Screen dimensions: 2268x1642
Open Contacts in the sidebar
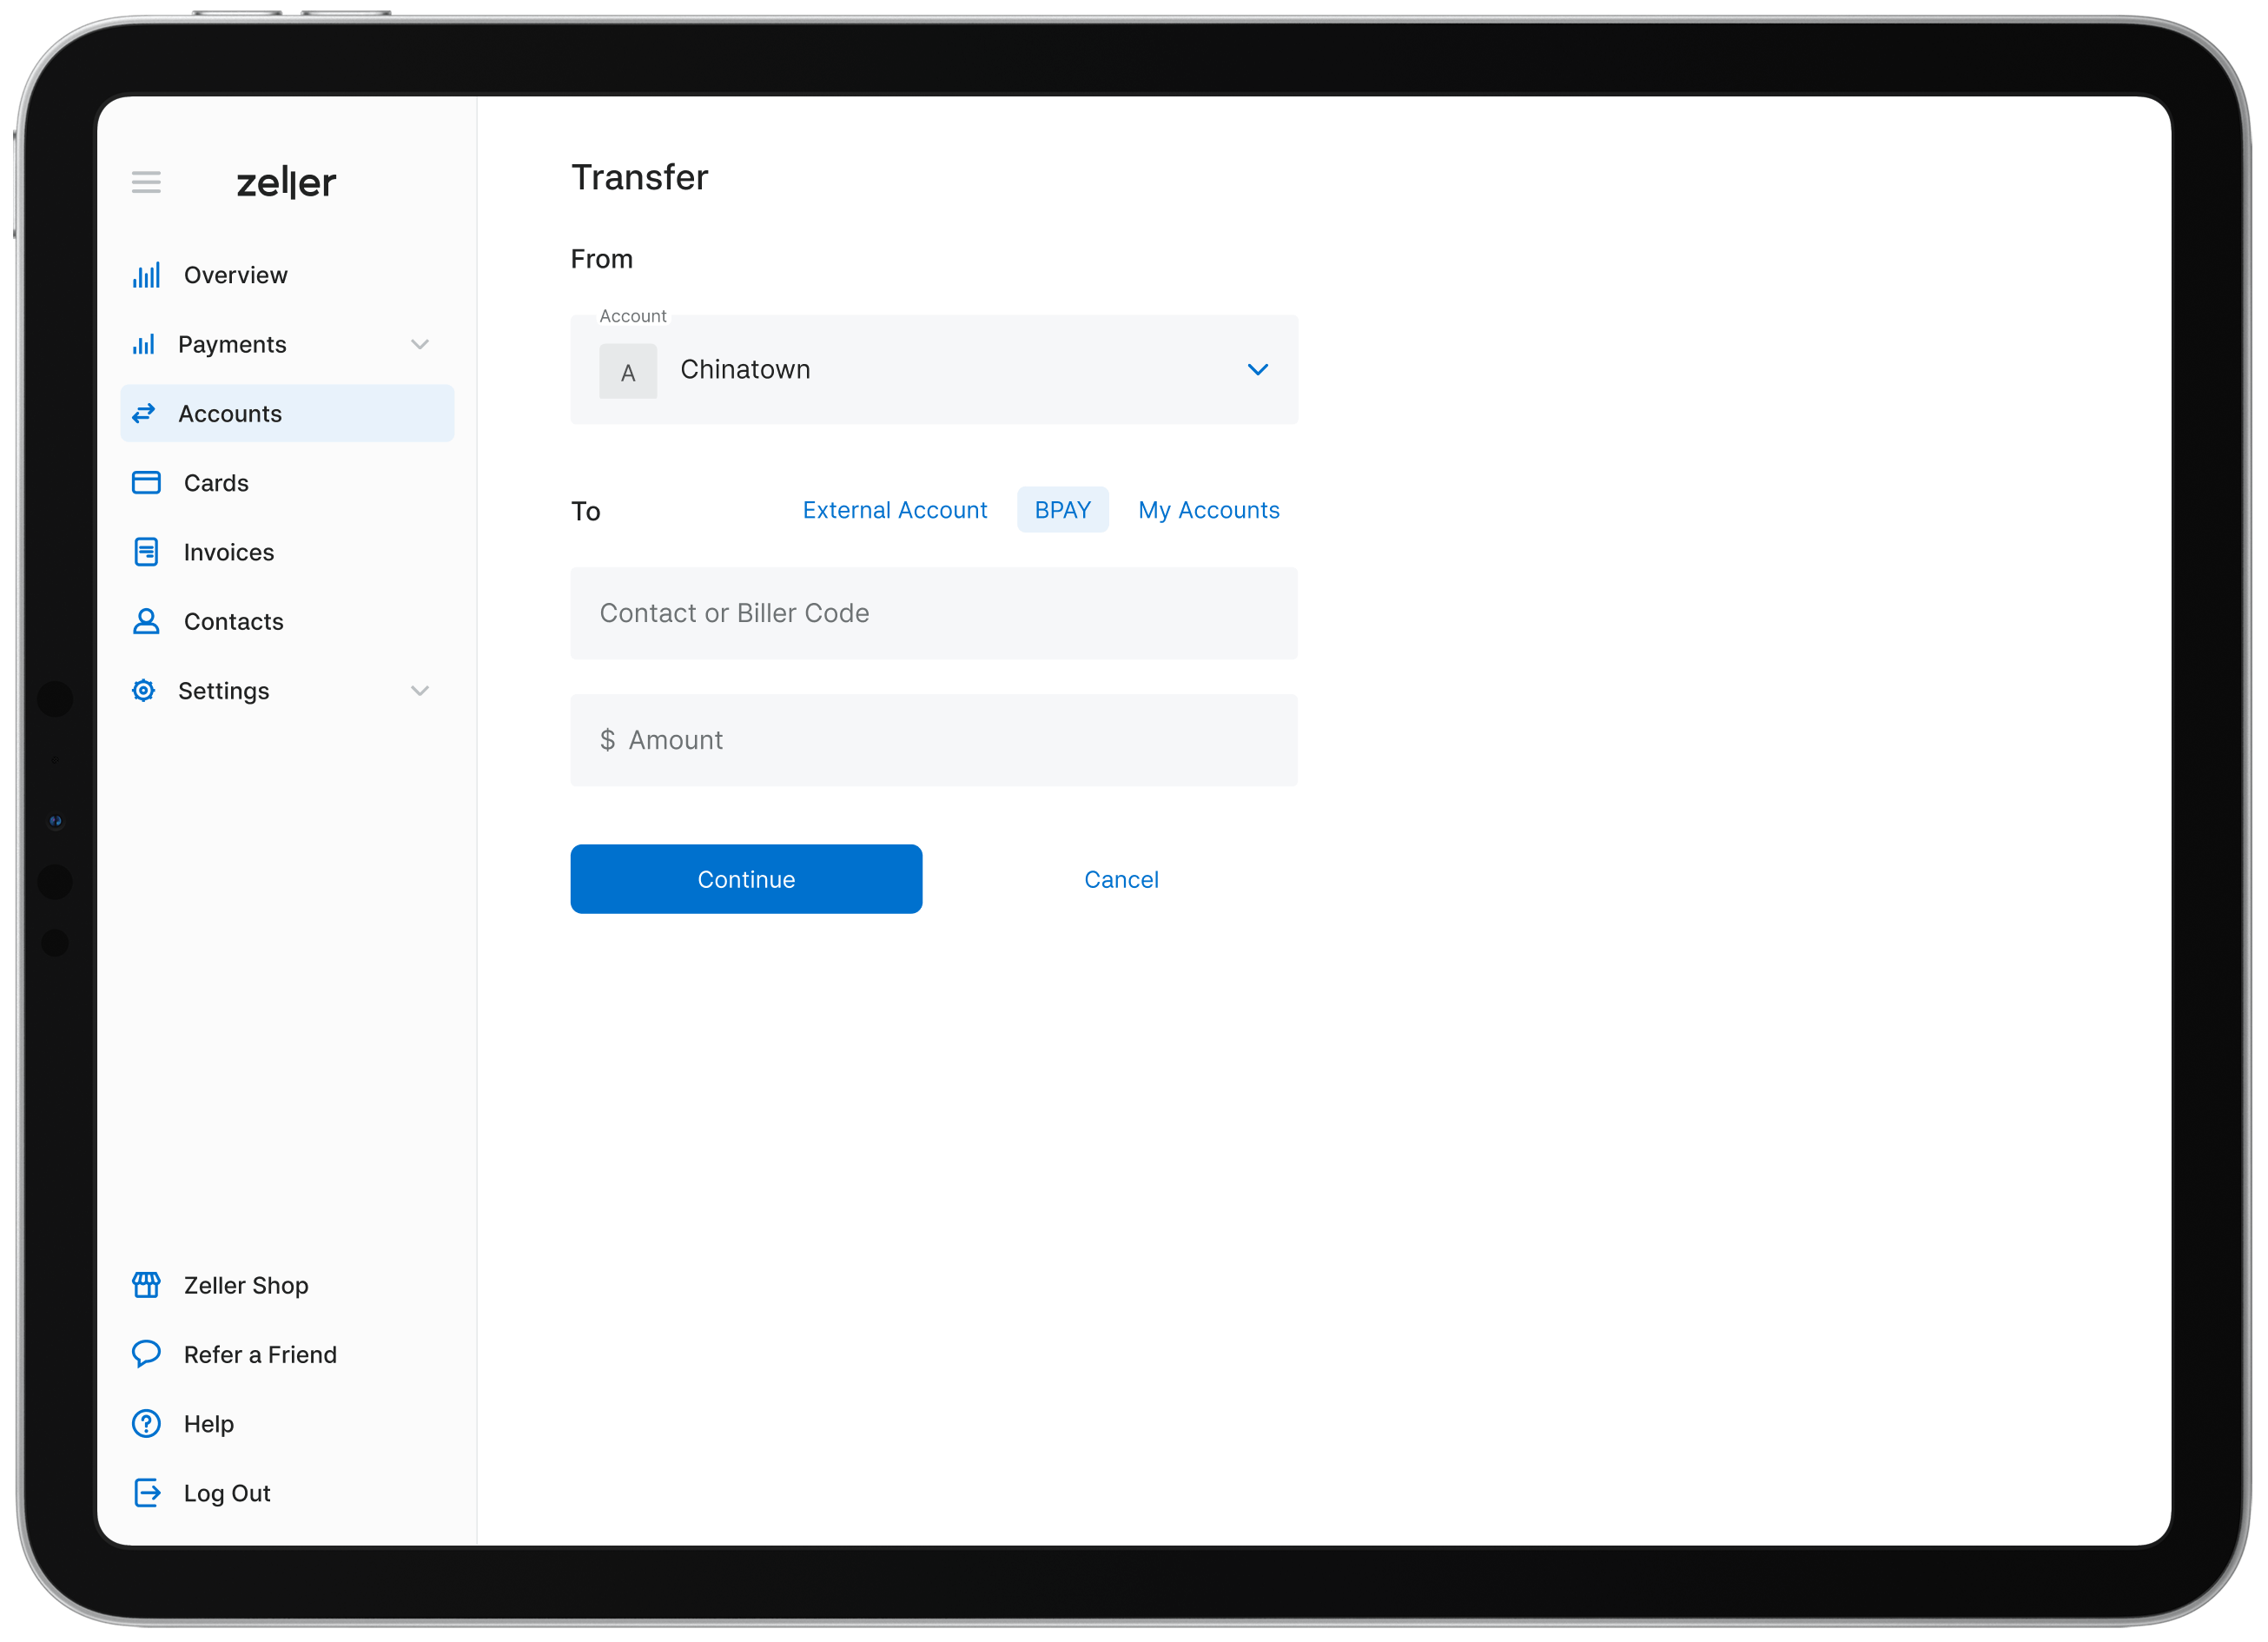coord(287,621)
